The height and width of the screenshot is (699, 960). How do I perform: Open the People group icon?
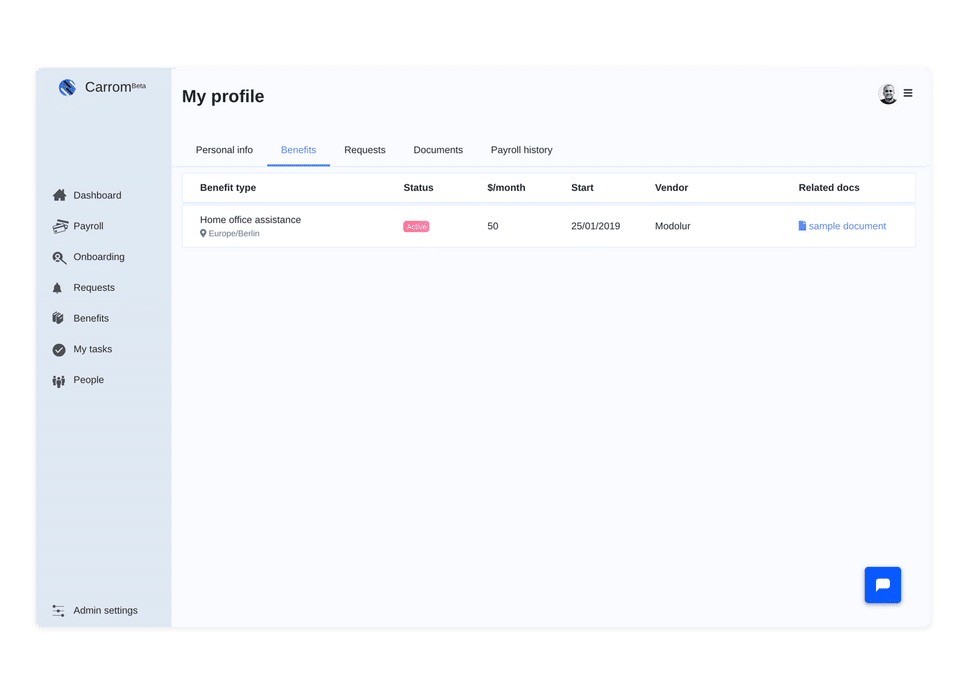58,380
